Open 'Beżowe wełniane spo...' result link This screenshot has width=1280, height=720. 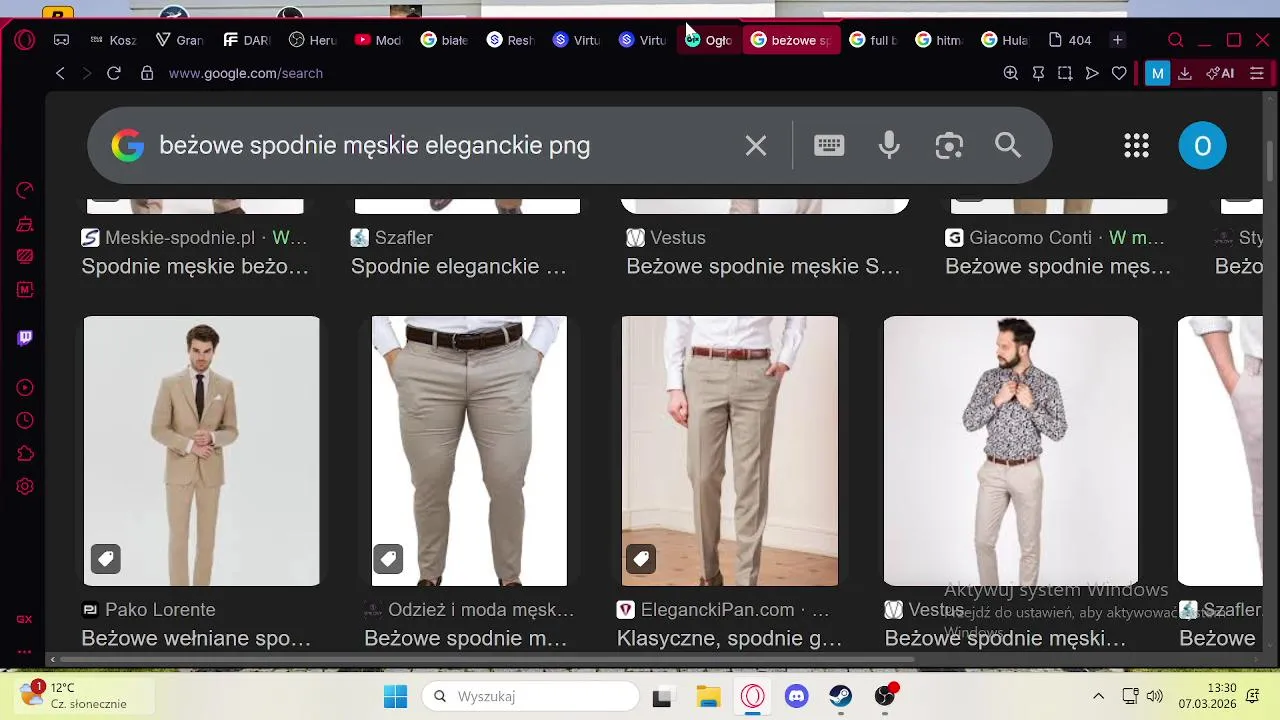tap(196, 638)
